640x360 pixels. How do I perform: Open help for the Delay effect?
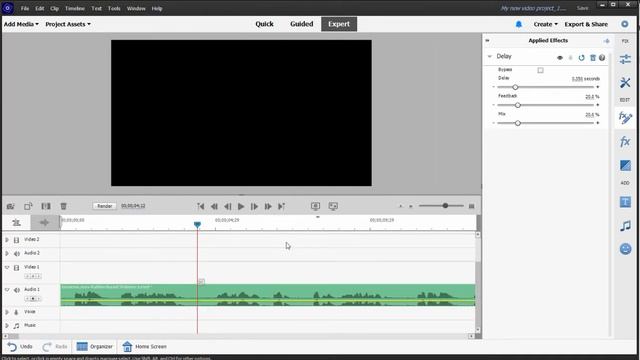click(602, 58)
